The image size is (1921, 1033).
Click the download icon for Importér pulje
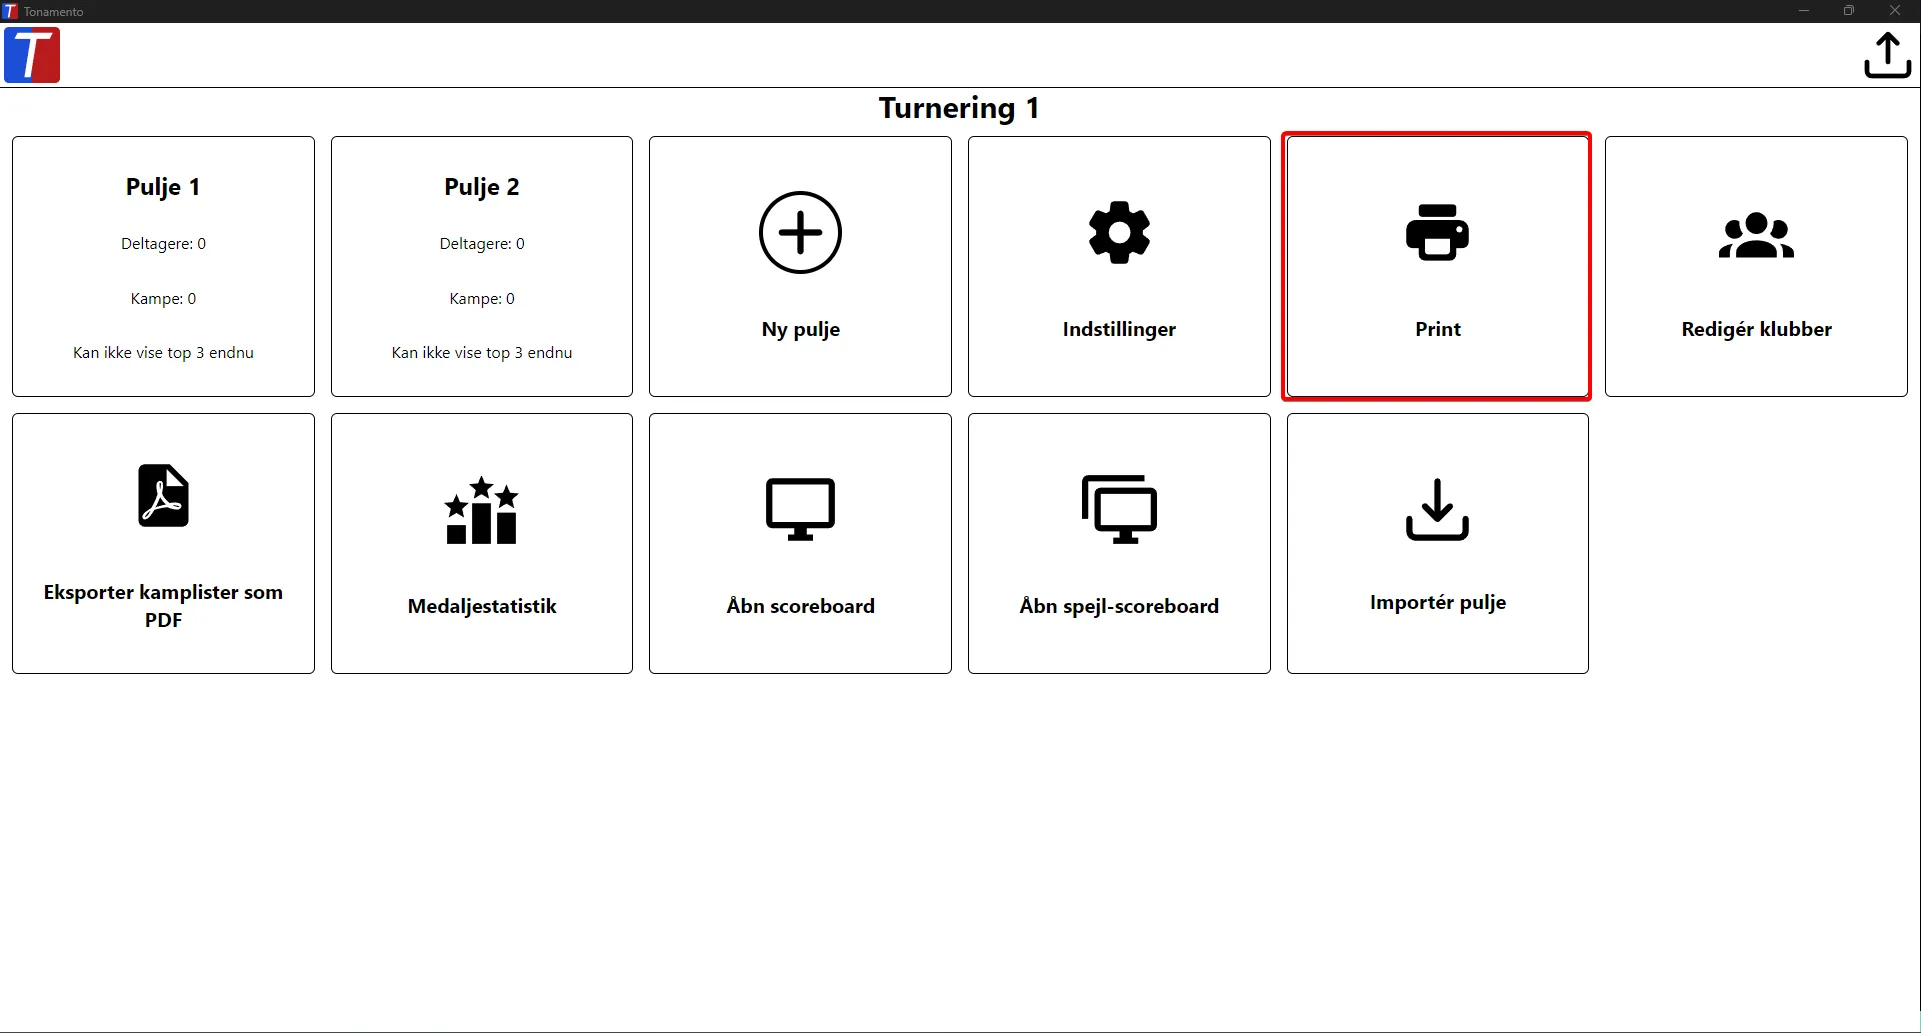click(x=1437, y=509)
